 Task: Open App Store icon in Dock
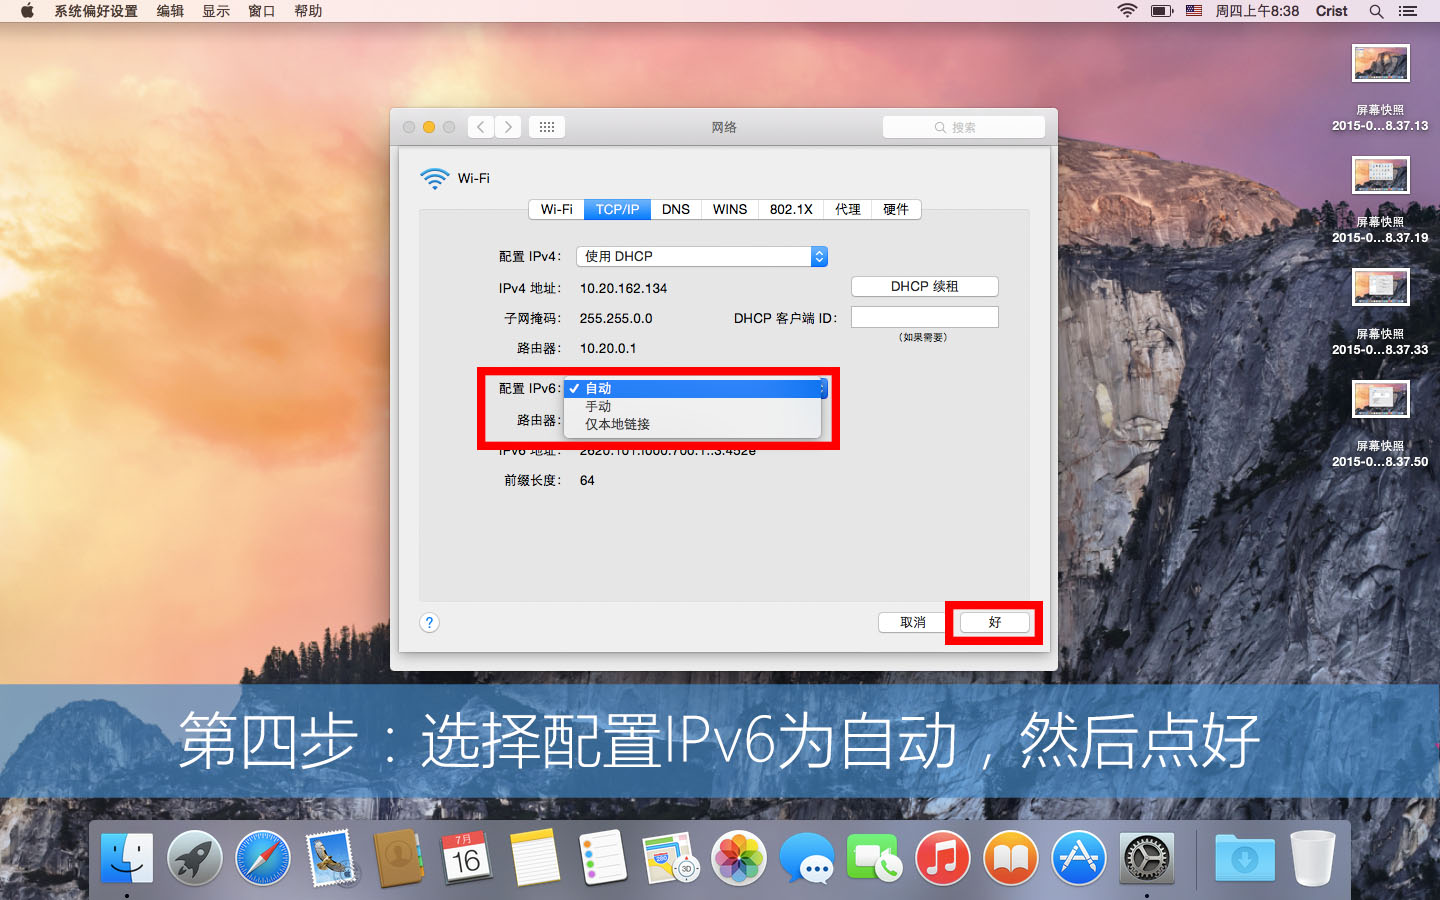pos(1079,858)
